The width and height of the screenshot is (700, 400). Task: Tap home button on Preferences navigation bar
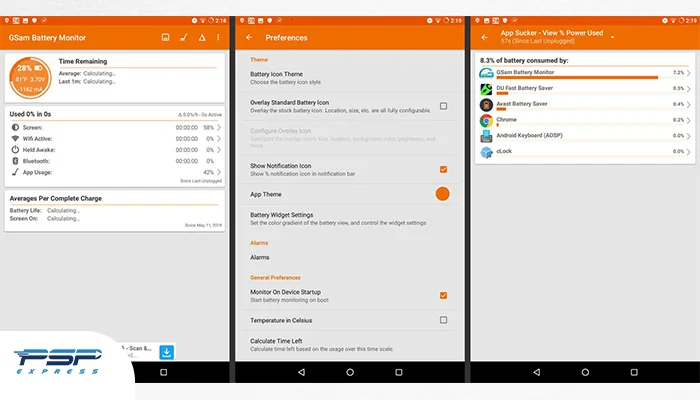pos(350,372)
